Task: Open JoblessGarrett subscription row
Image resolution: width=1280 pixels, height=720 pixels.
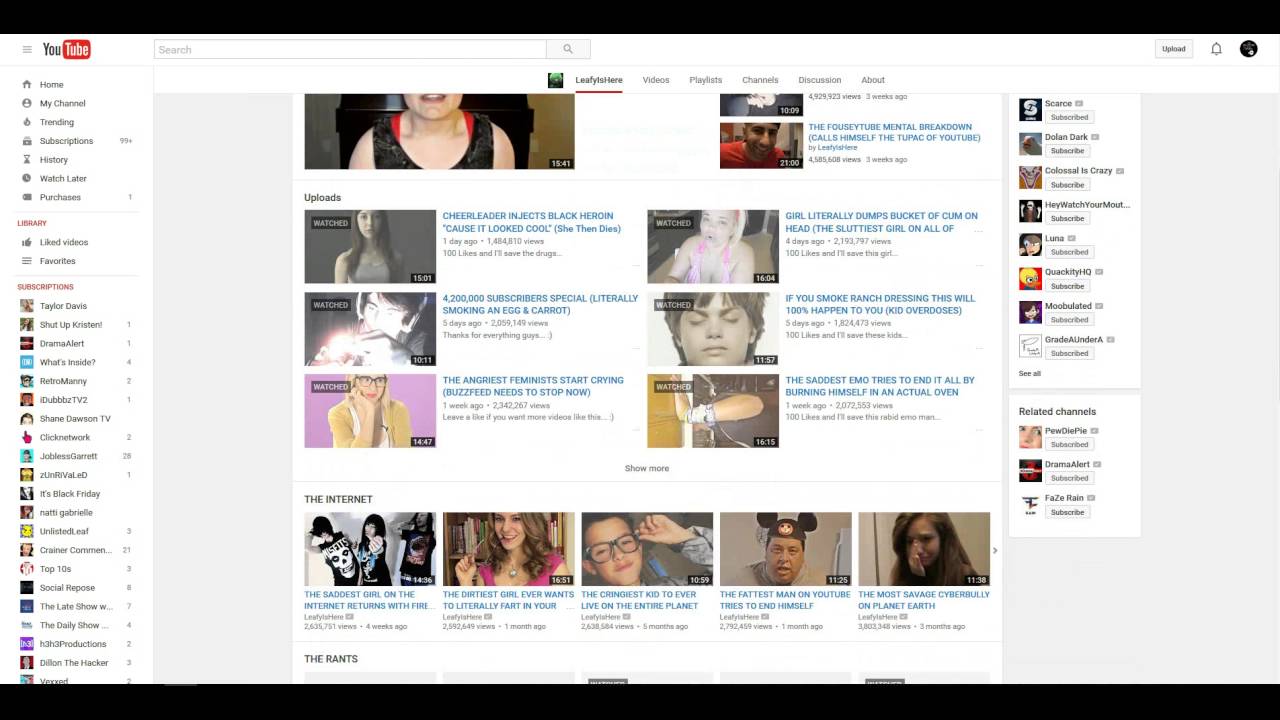Action: click(76, 456)
